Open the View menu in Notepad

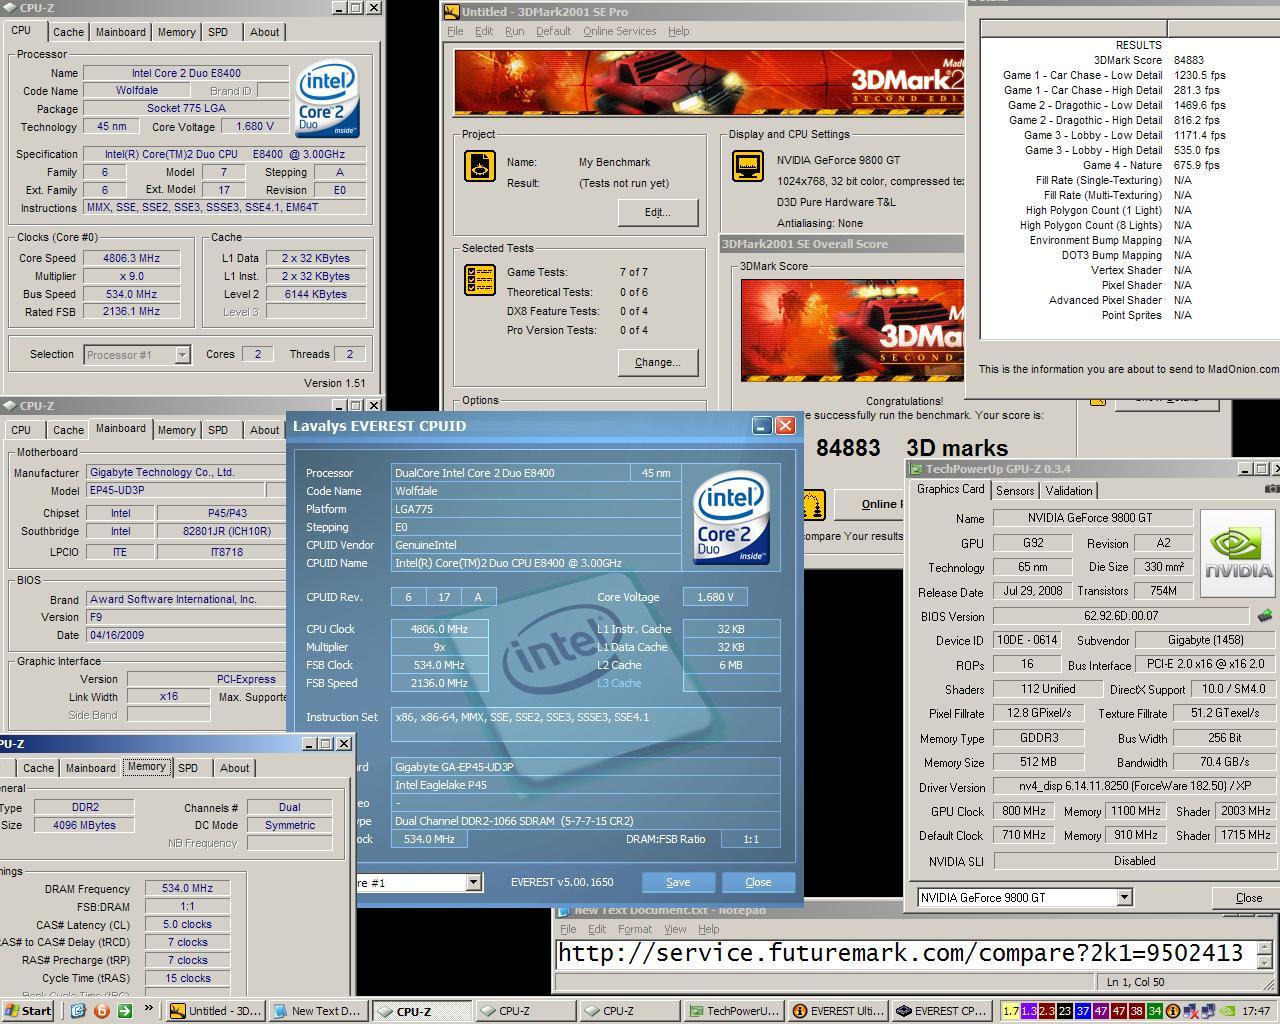(x=675, y=929)
